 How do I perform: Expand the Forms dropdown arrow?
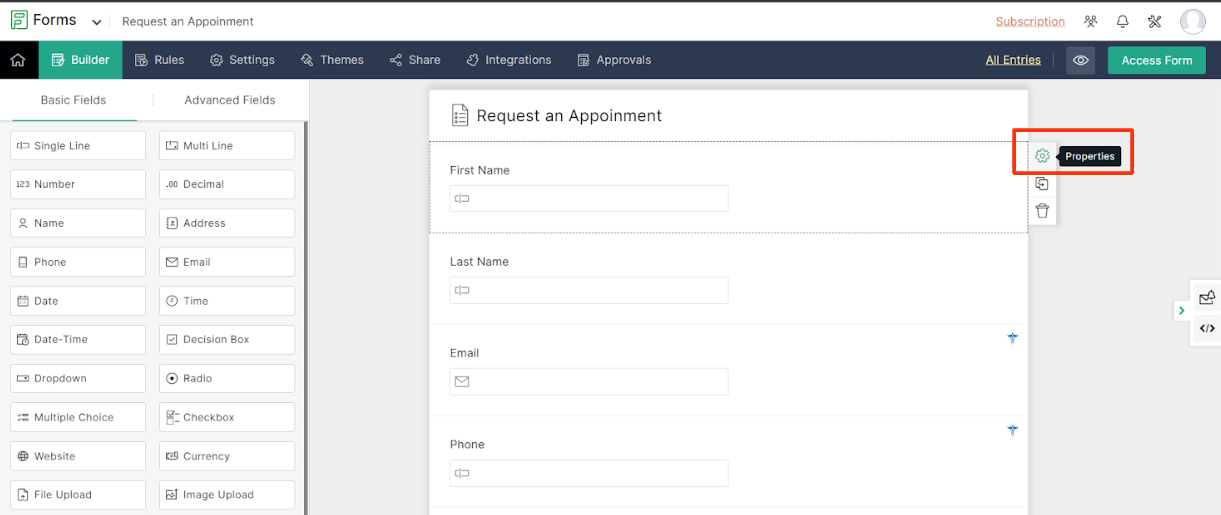point(96,22)
